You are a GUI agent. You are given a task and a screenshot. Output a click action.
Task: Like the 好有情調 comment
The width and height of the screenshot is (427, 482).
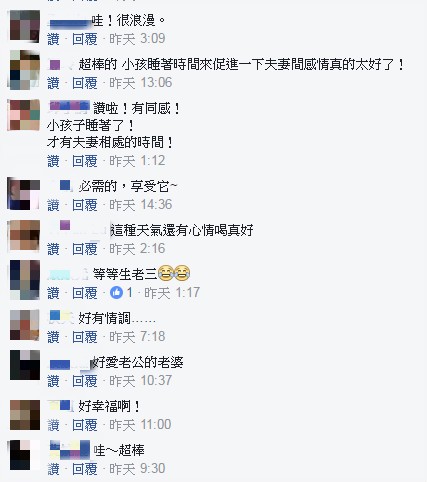(53, 337)
